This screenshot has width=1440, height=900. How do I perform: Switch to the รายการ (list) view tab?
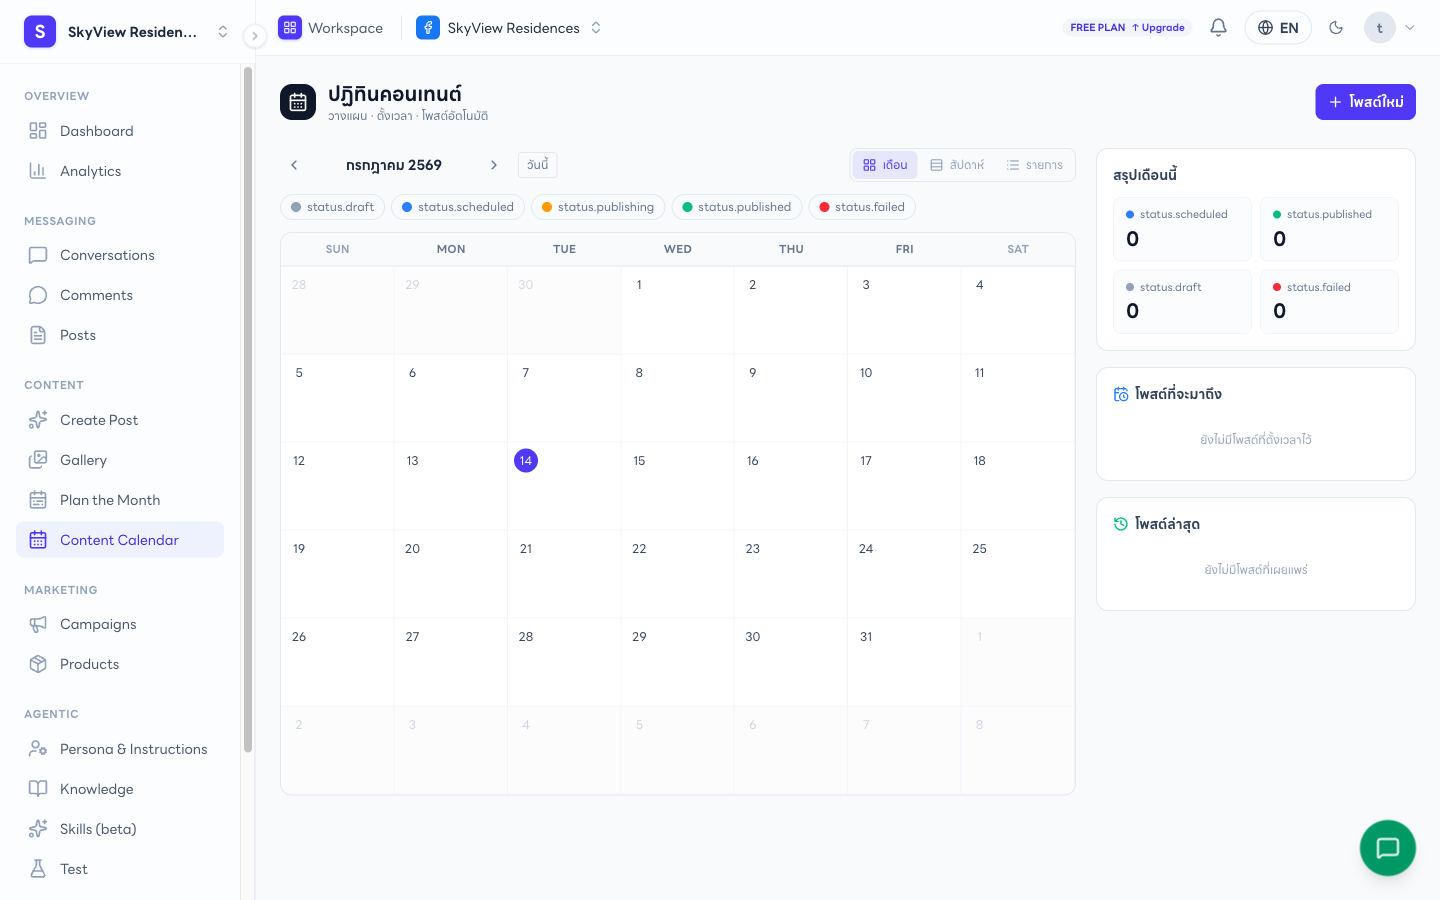point(1035,165)
